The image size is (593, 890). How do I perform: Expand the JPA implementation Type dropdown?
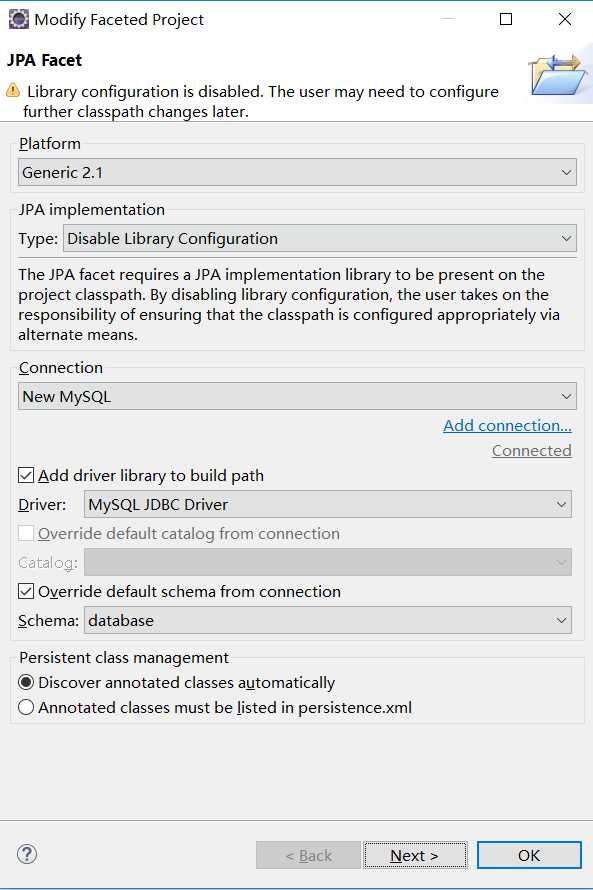319,238
